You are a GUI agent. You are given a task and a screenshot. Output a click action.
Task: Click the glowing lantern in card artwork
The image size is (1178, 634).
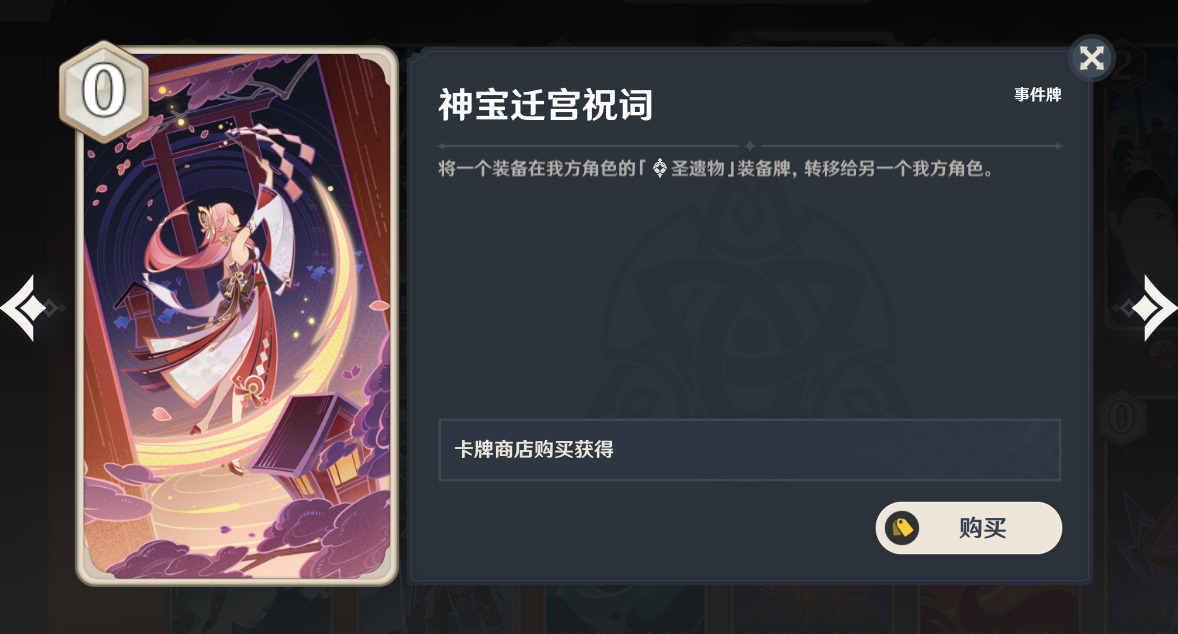[319, 443]
